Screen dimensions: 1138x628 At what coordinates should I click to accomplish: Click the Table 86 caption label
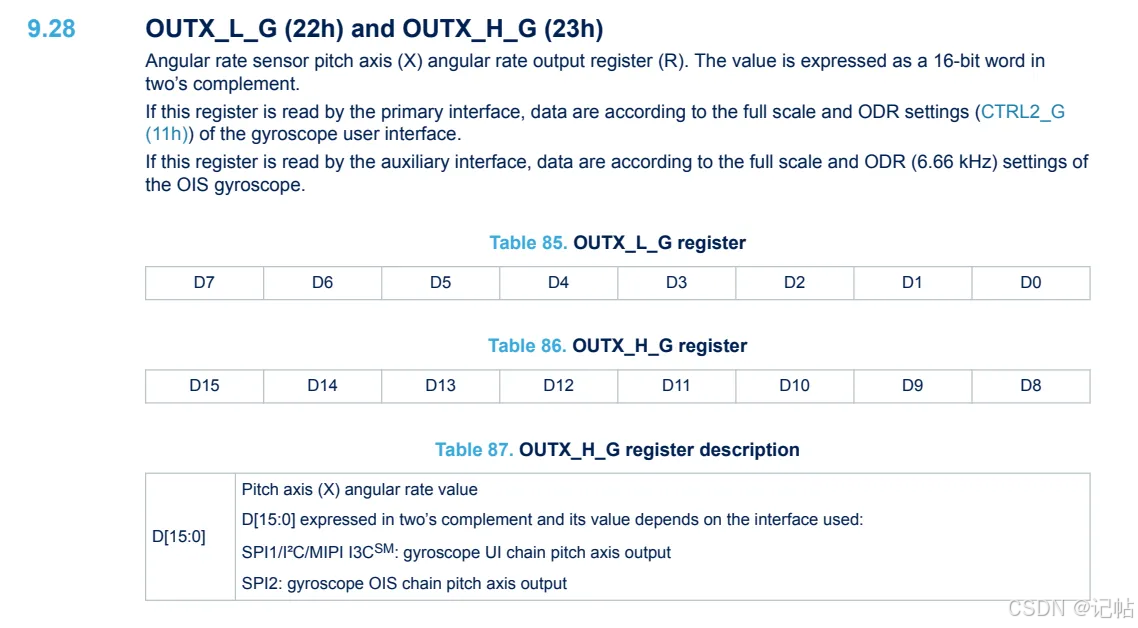[527, 346]
